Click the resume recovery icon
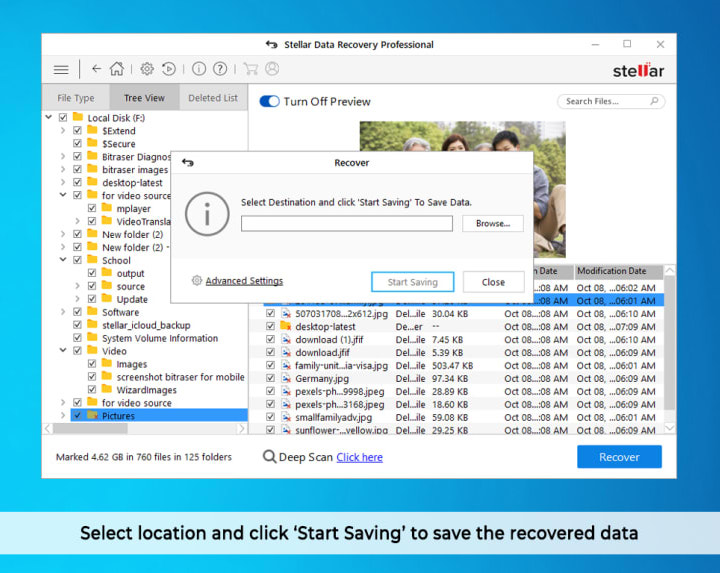 point(169,69)
